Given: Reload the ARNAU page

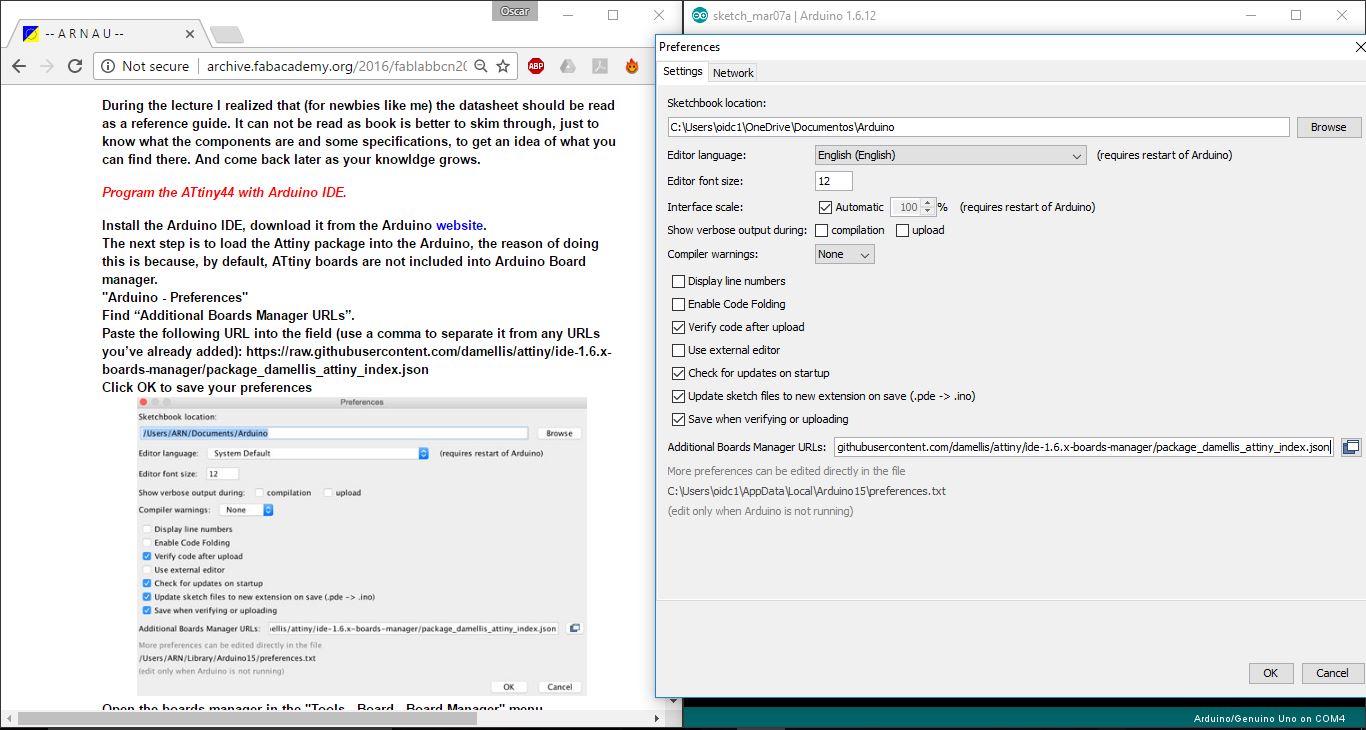Looking at the screenshot, I should tap(75, 66).
